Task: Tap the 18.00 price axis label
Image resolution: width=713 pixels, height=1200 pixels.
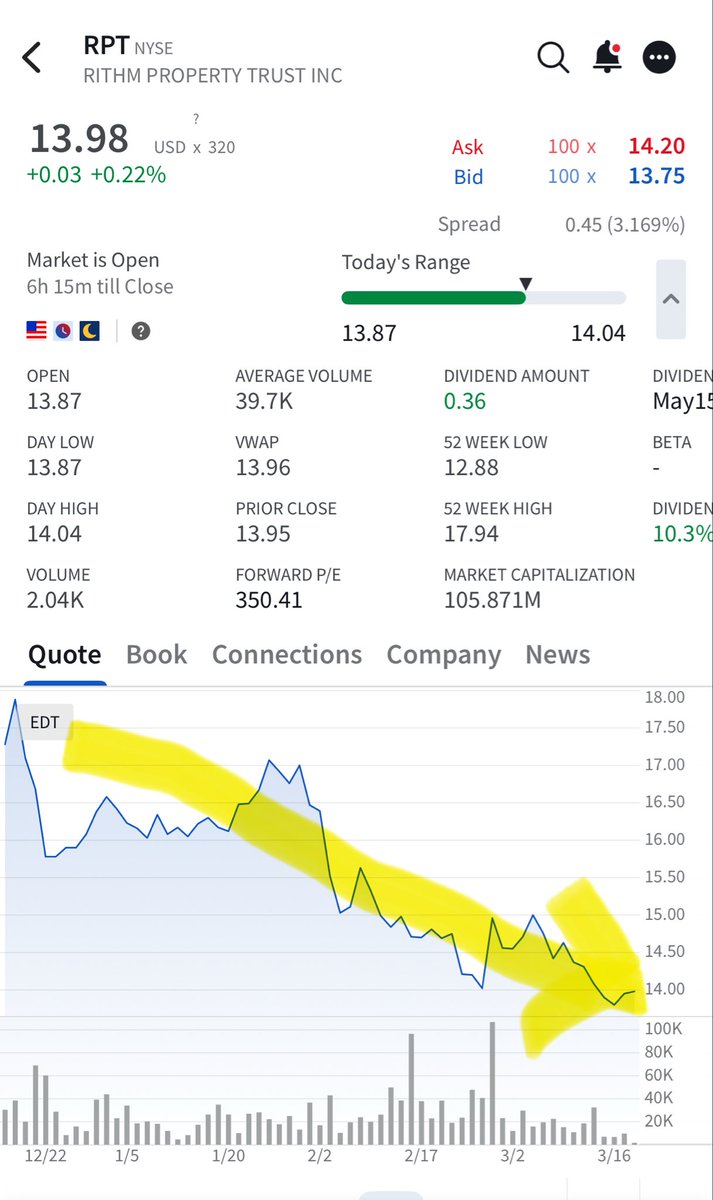Action: coord(665,697)
